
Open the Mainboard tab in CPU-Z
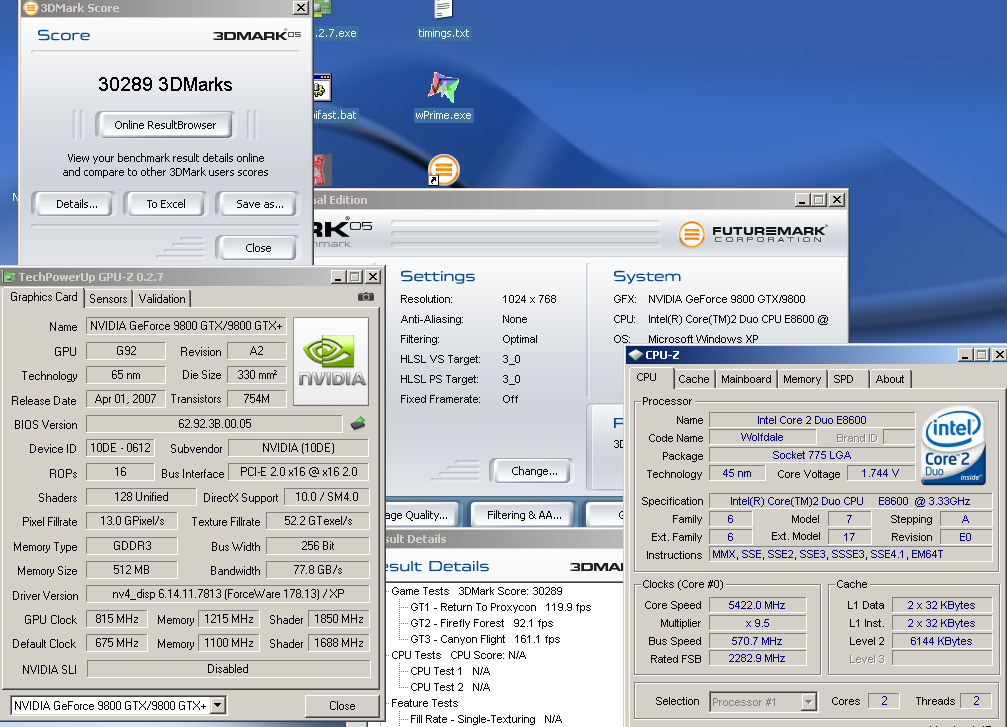[746, 379]
